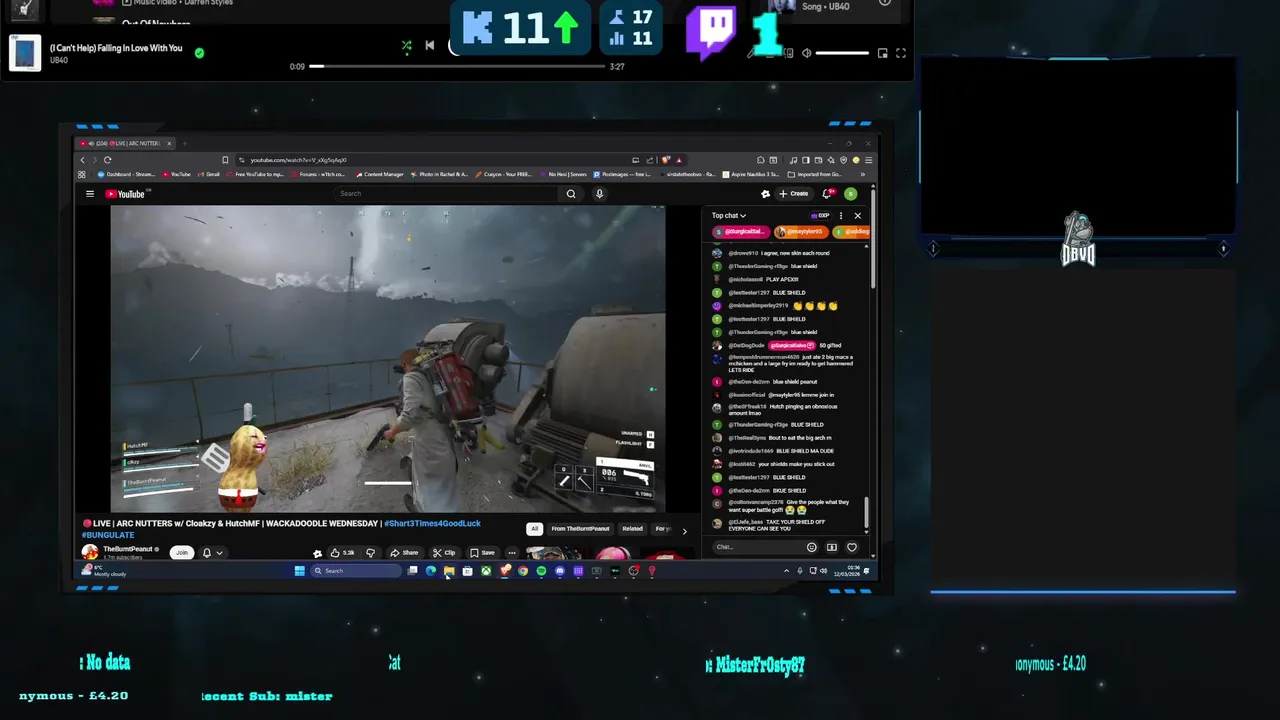
Task: Go back in the browser
Action: click(x=83, y=160)
